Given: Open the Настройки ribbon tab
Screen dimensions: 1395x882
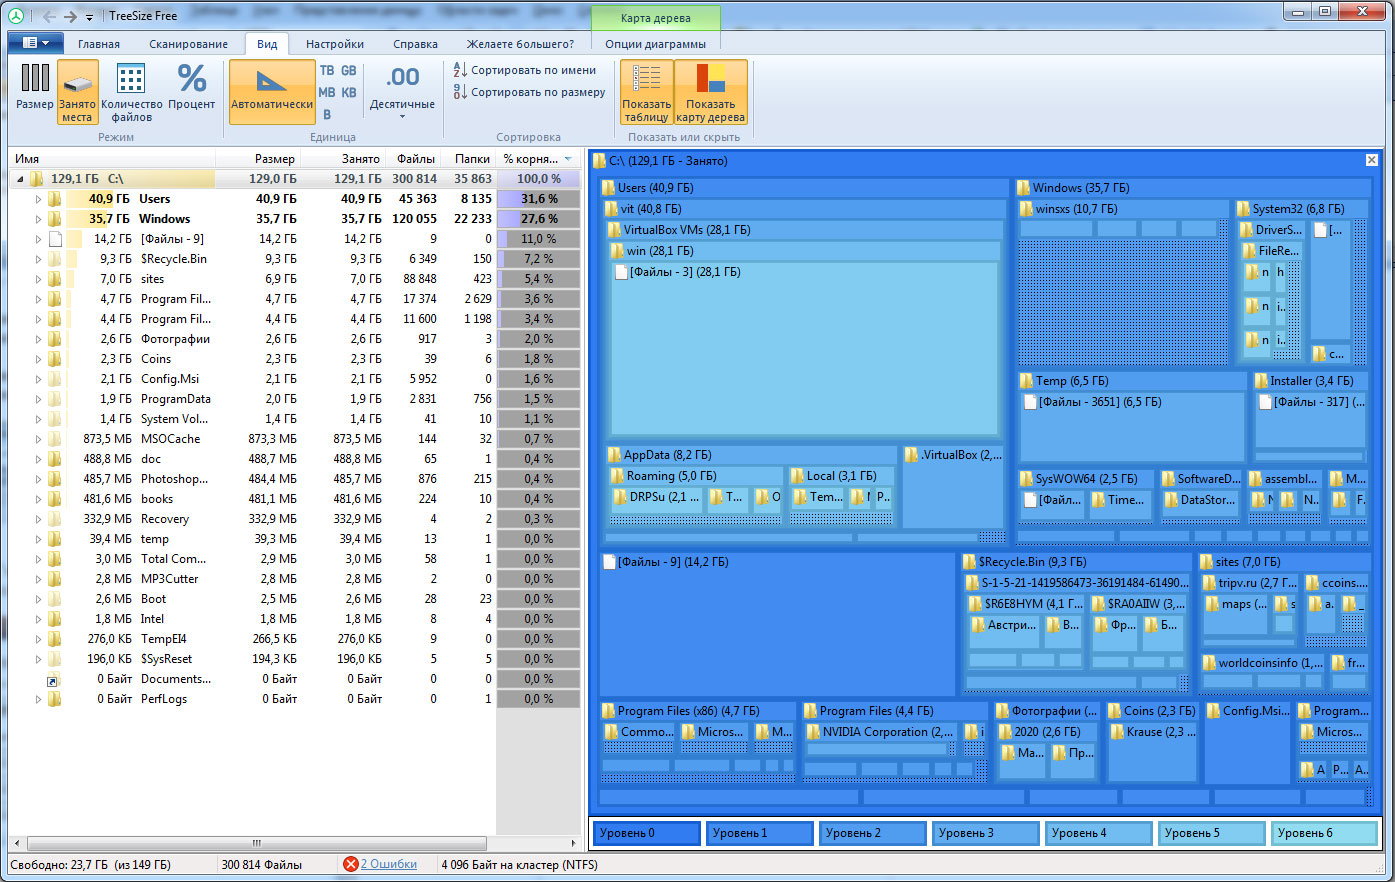Looking at the screenshot, I should click(x=335, y=44).
